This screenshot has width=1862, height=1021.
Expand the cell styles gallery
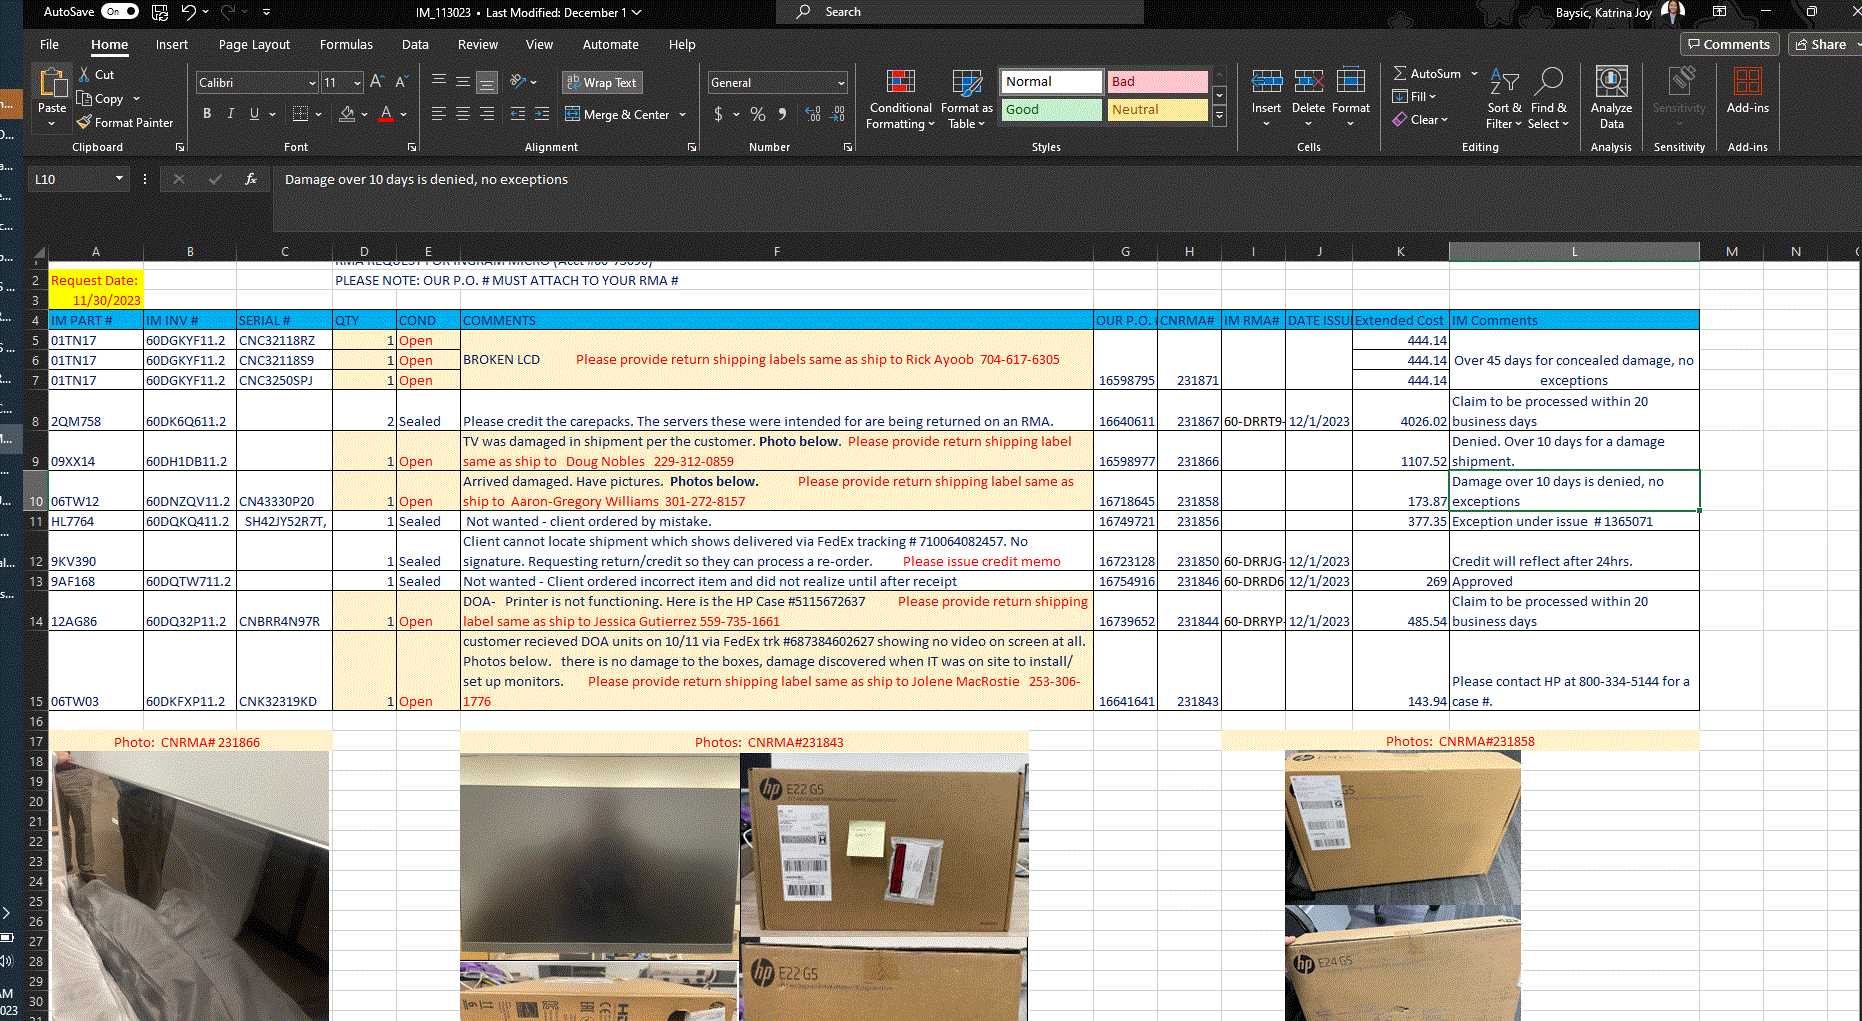(x=1219, y=116)
